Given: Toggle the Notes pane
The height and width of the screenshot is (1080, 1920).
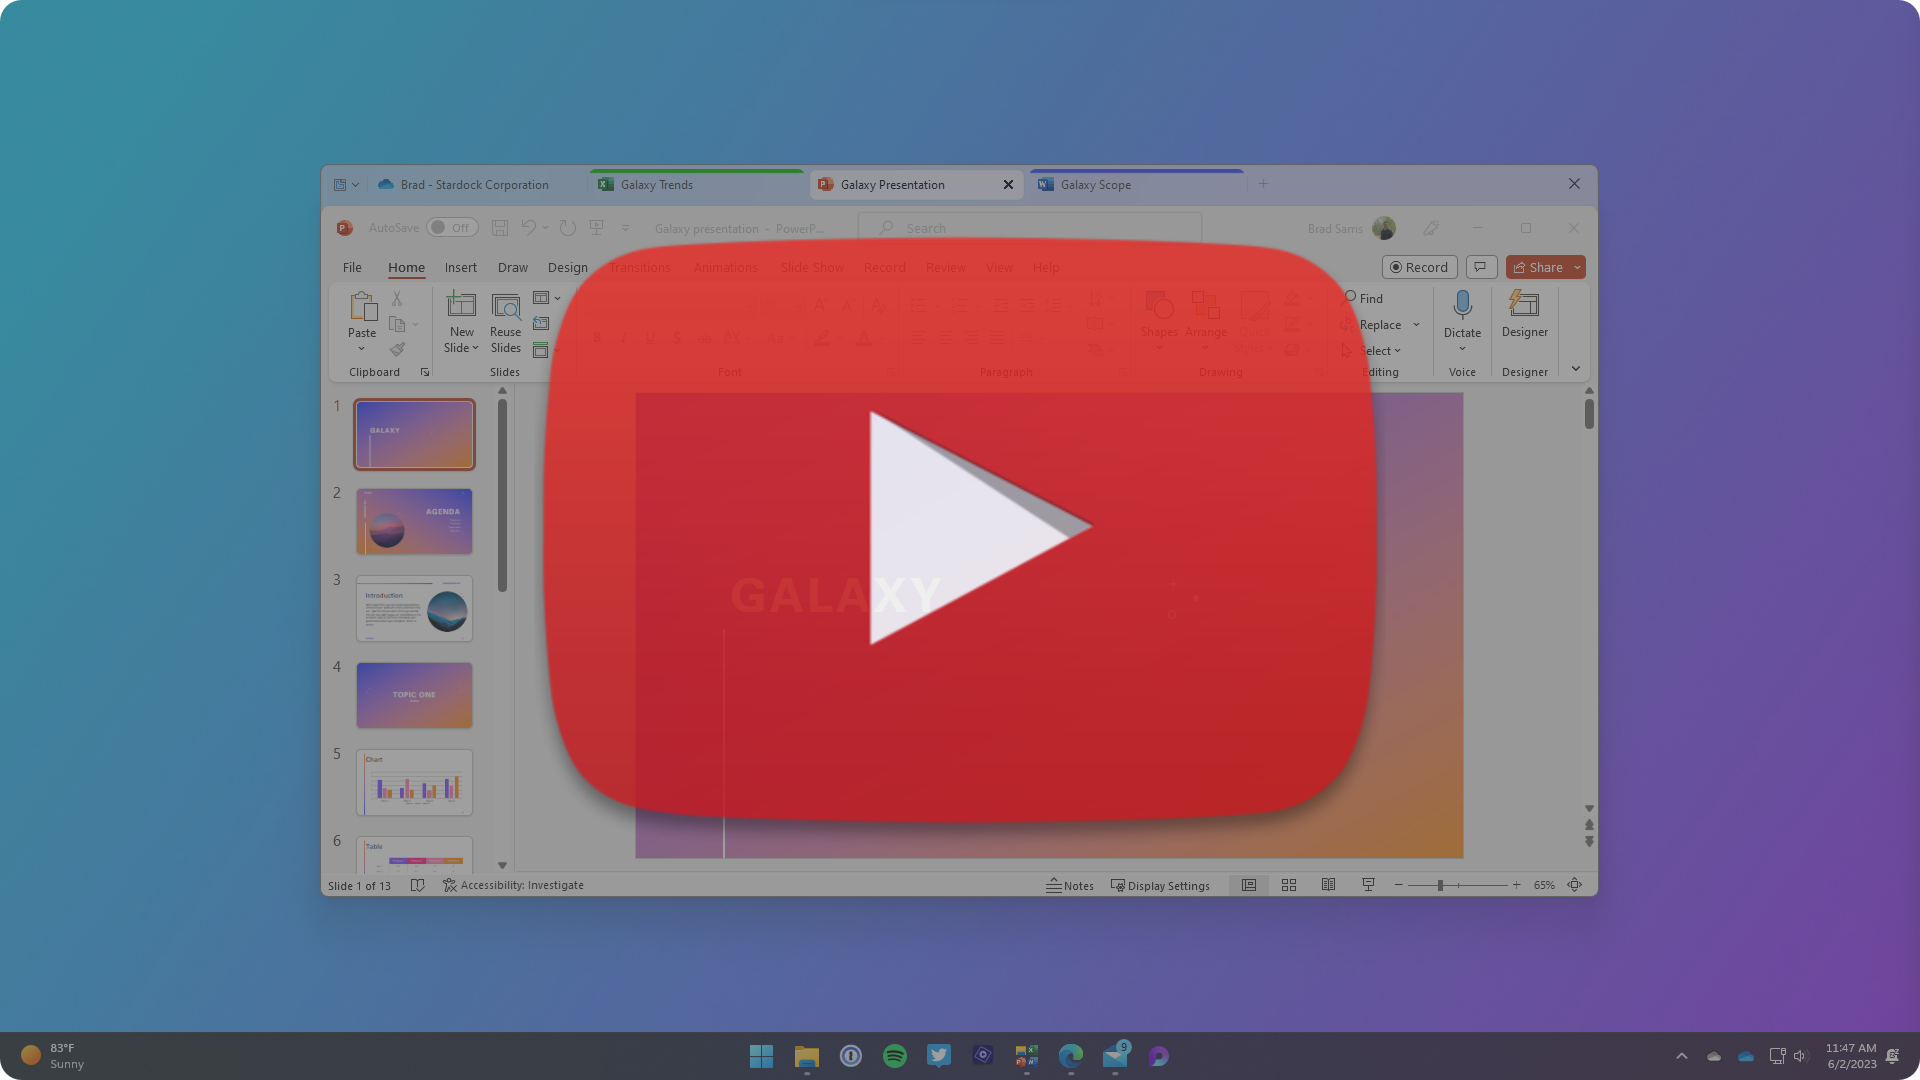Looking at the screenshot, I should (x=1070, y=885).
